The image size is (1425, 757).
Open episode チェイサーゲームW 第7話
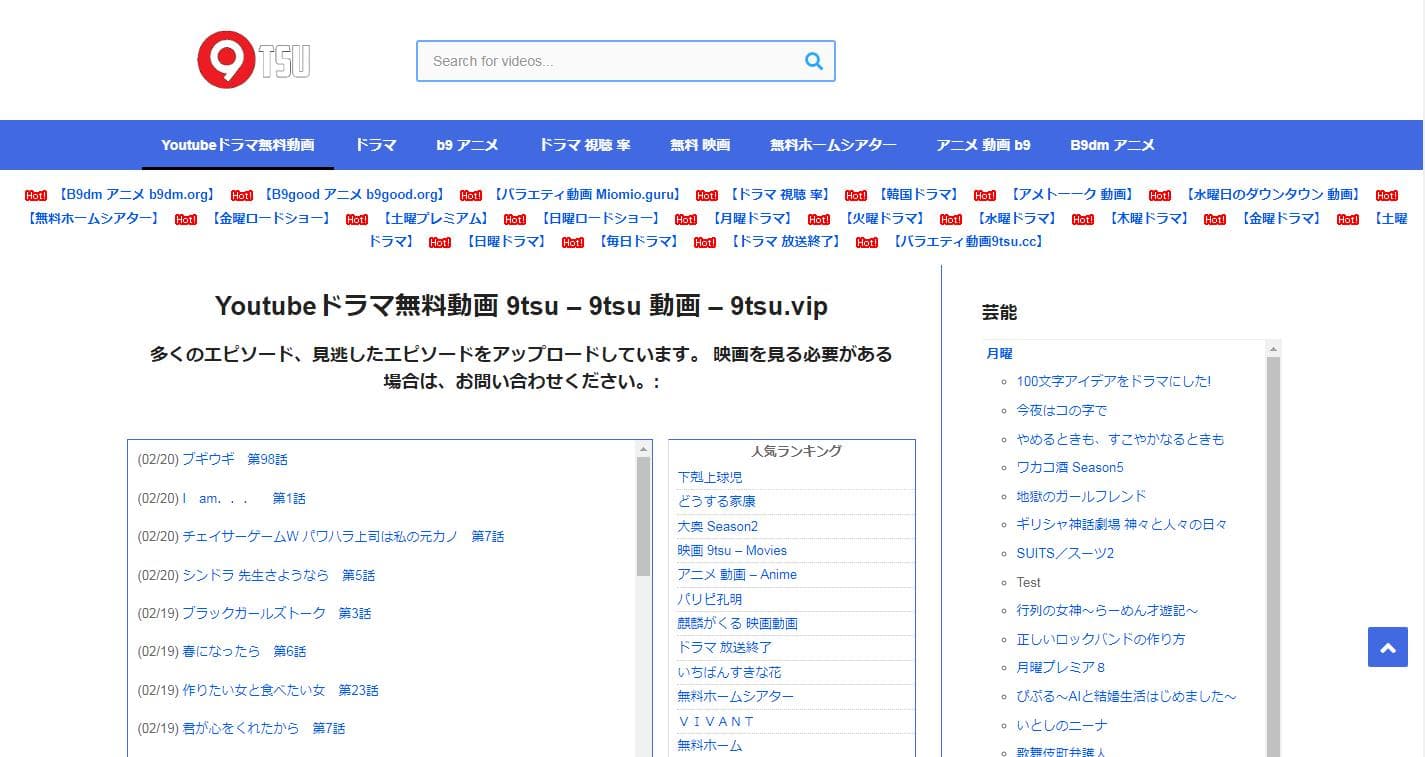click(343, 536)
